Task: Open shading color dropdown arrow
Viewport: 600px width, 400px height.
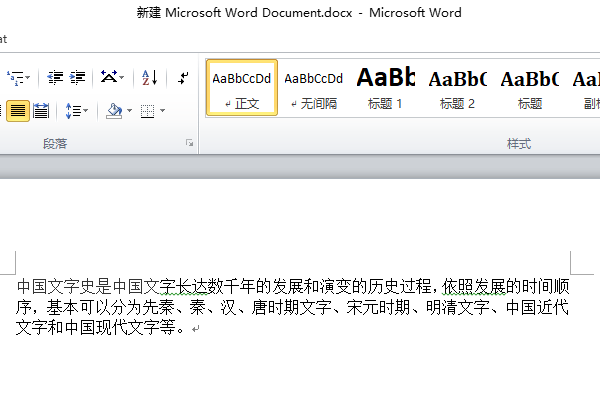Action: pyautogui.click(x=129, y=111)
